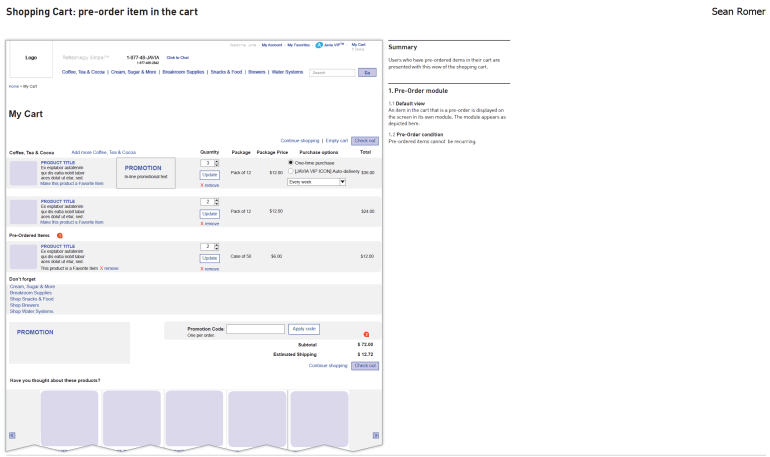Click the right carousel arrow icon
This screenshot has width=770, height=457.
tap(376, 435)
